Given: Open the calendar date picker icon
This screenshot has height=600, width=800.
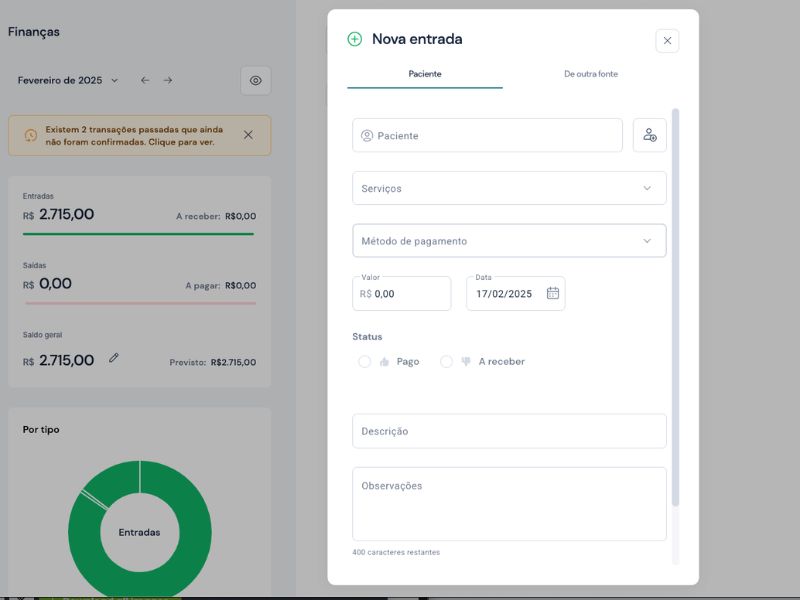Looking at the screenshot, I should [552, 294].
